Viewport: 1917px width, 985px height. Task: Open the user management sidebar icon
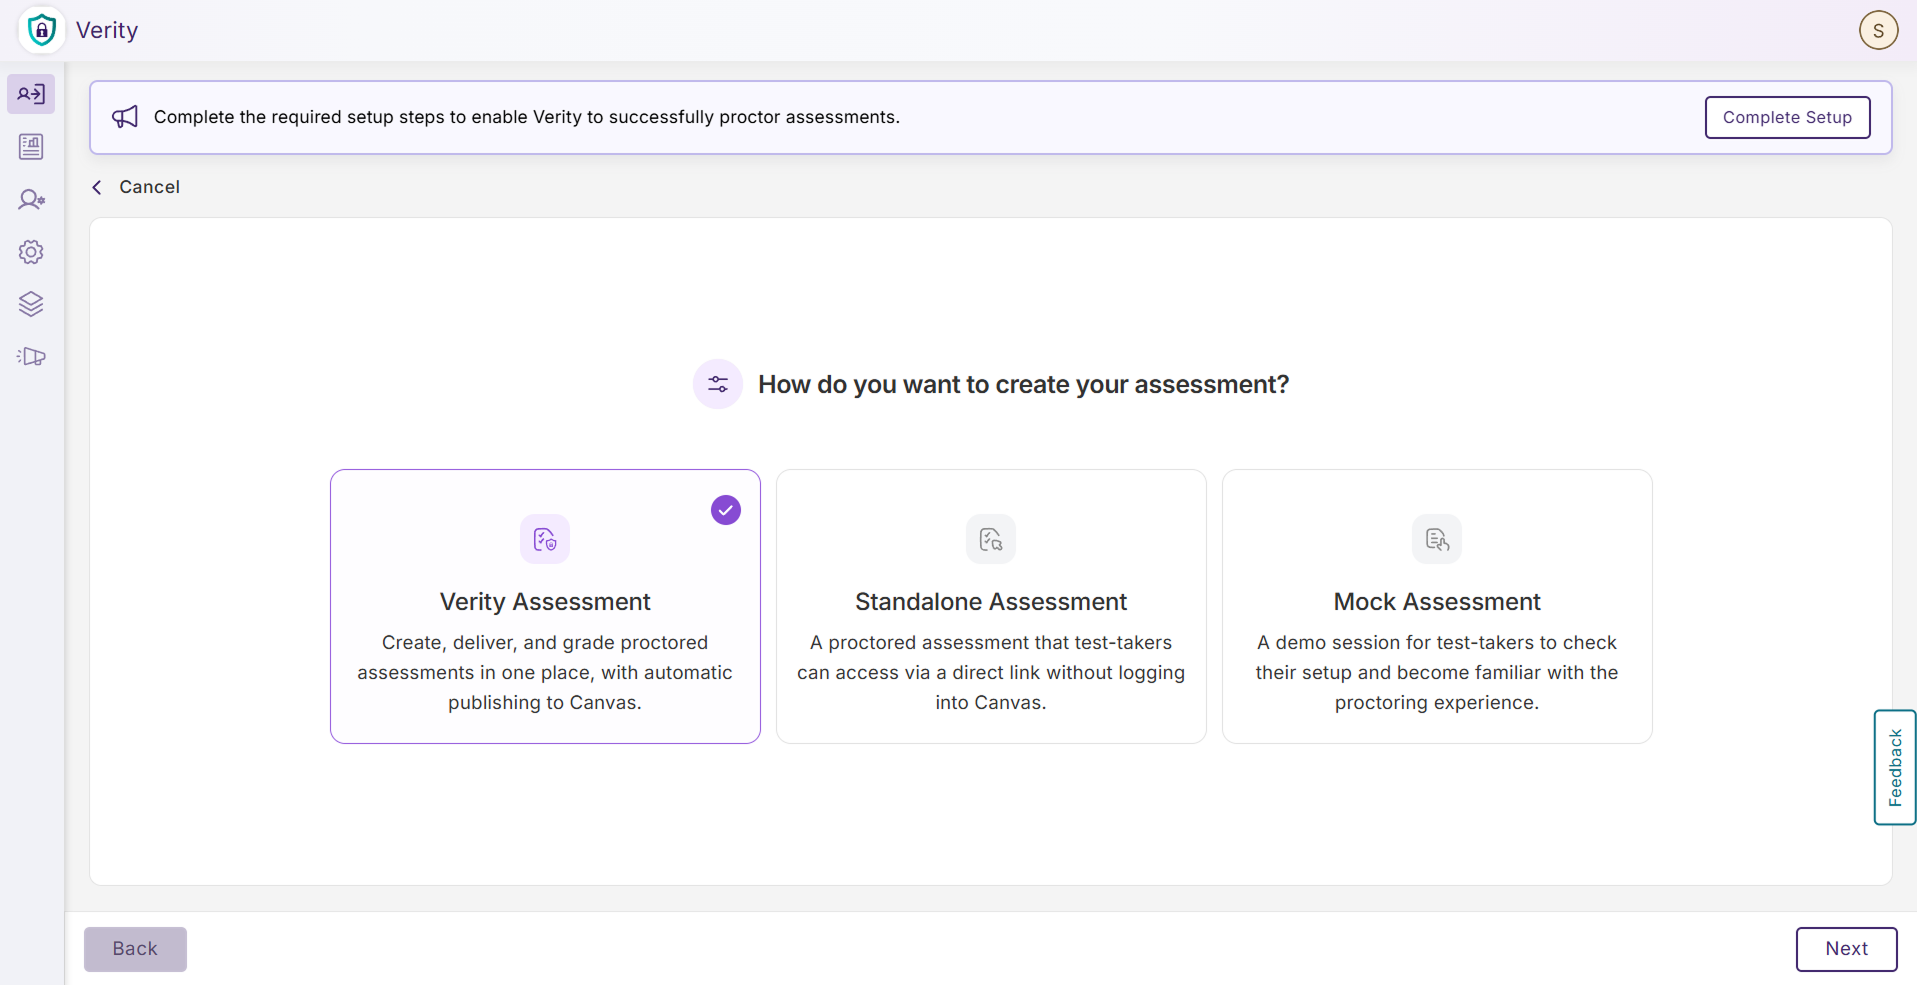[31, 200]
